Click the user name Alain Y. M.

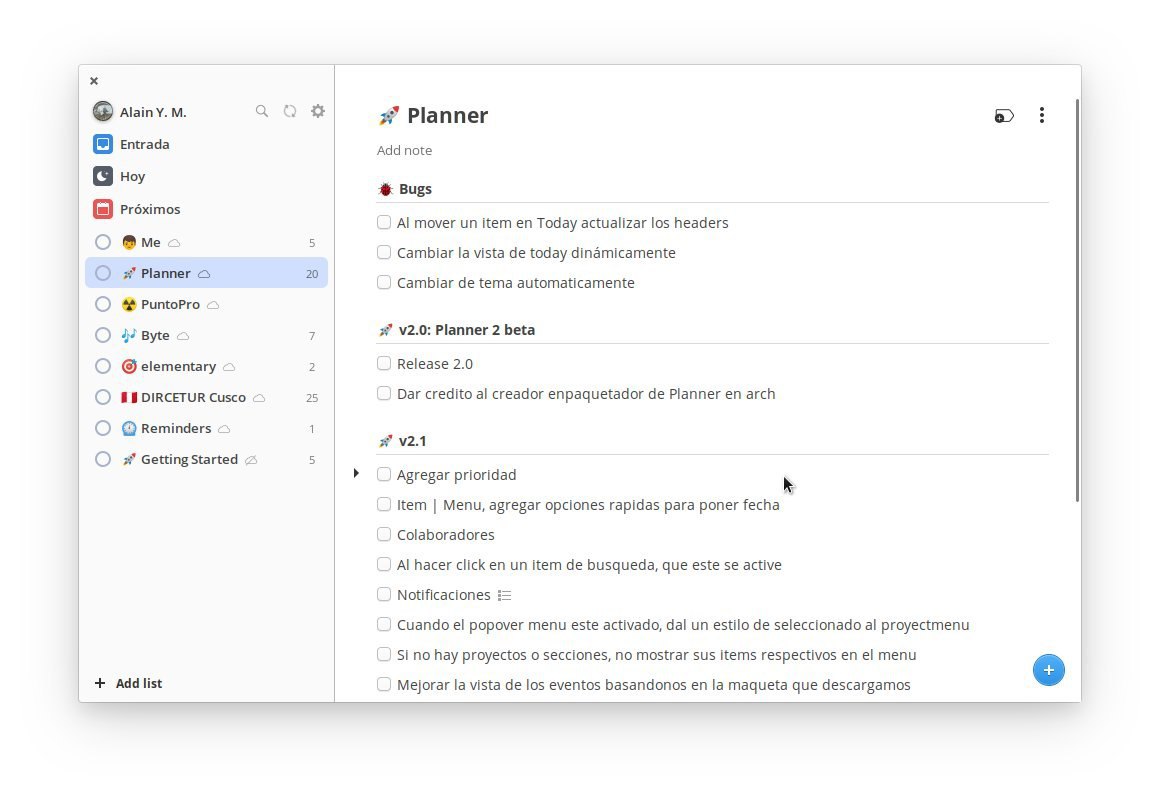pyautogui.click(x=153, y=112)
